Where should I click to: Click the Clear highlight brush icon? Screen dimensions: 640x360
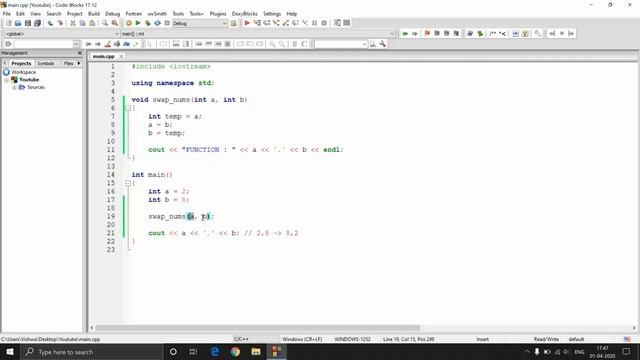click(x=107, y=44)
